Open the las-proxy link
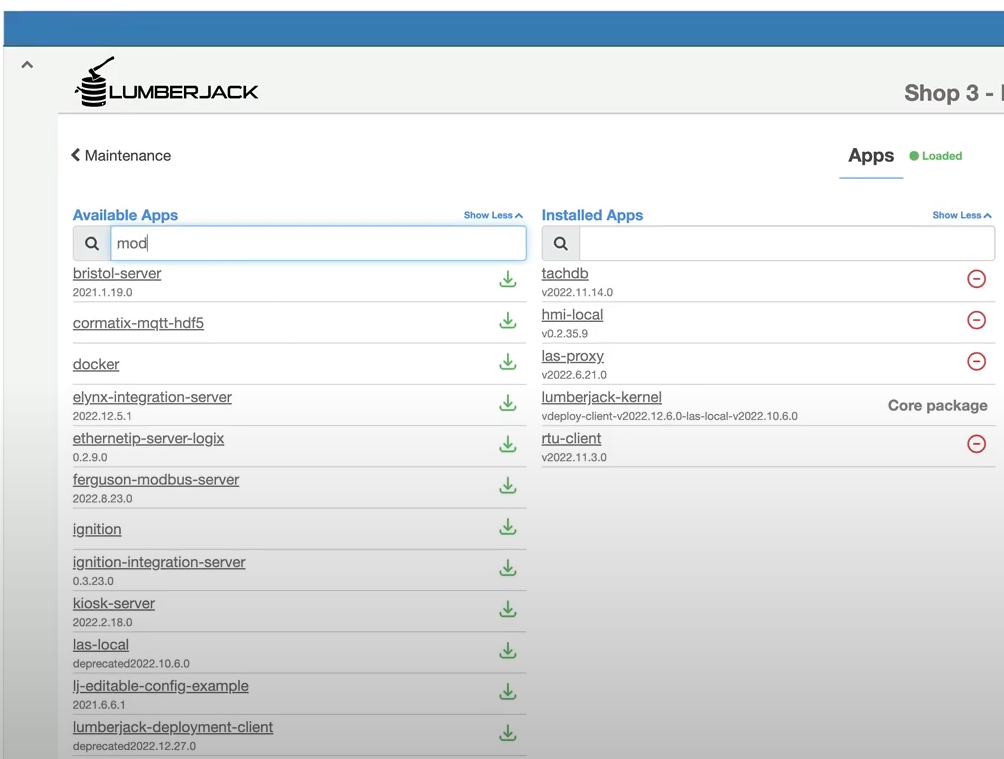This screenshot has width=1004, height=759. click(x=572, y=356)
